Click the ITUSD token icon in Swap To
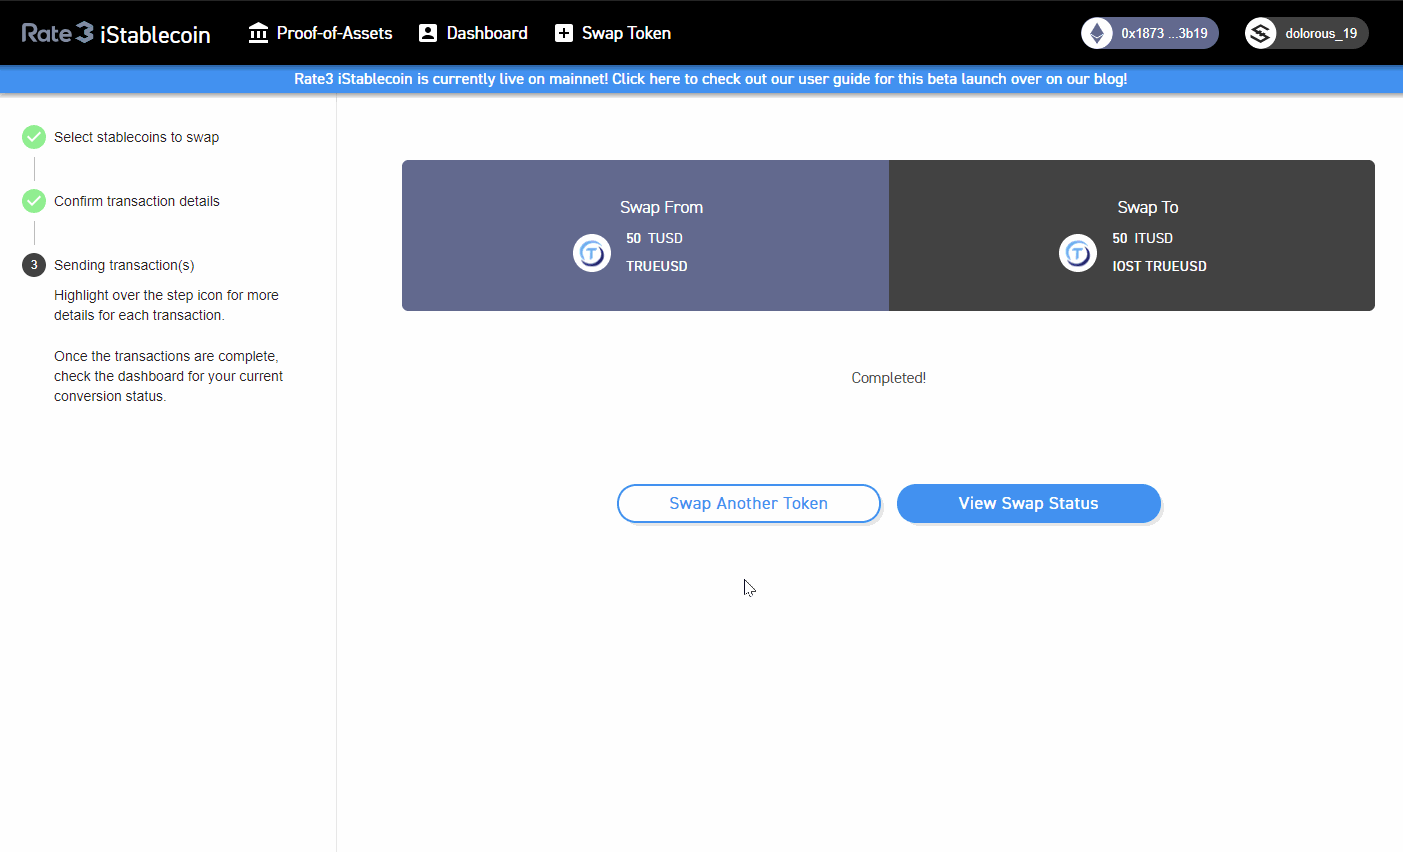This screenshot has width=1403, height=852. click(1078, 253)
